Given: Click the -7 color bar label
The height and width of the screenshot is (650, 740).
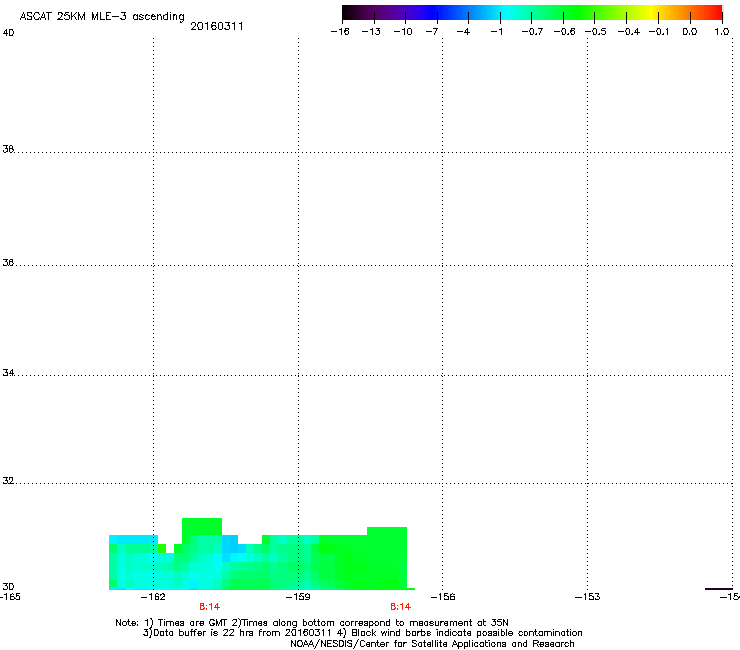Looking at the screenshot, I should click(431, 32).
